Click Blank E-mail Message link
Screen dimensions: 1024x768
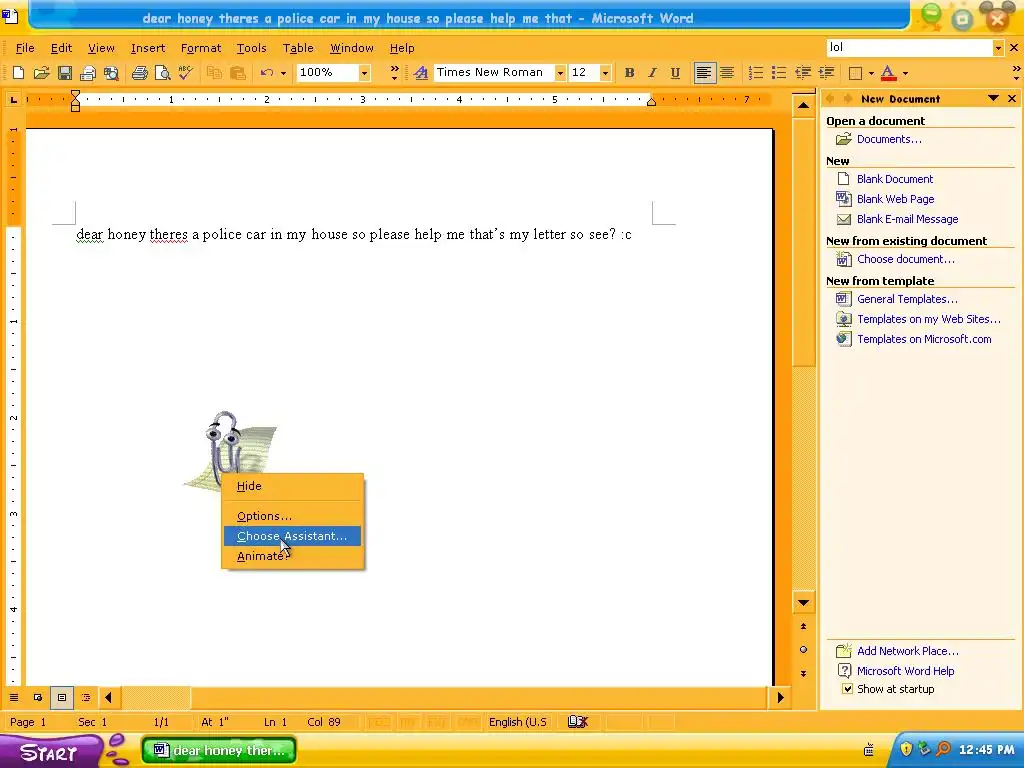click(x=907, y=219)
